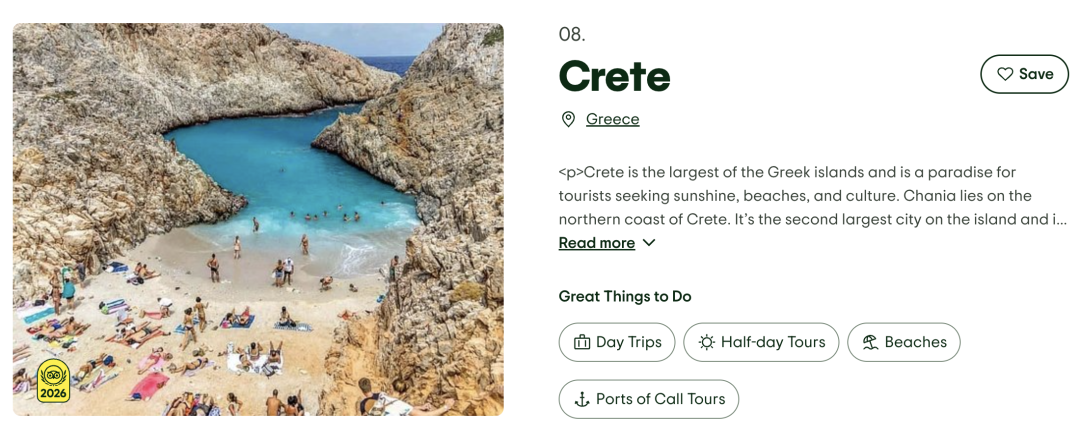Click the location pin icon beside Greece
This screenshot has width=1080, height=437.
568,120
